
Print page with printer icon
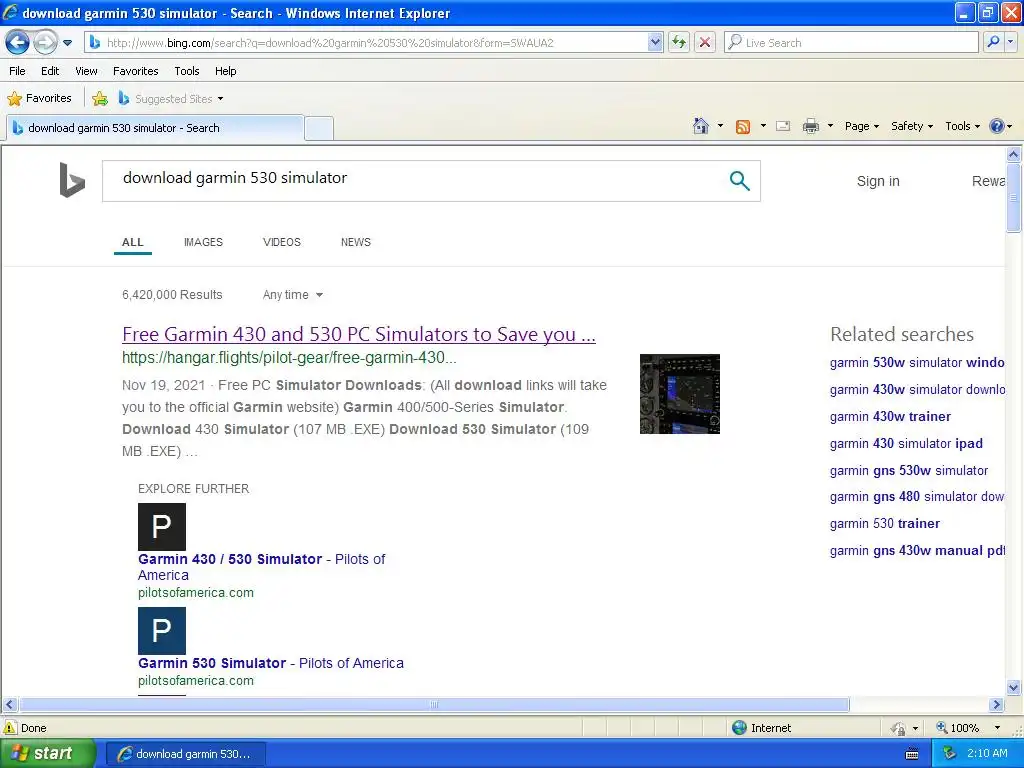(x=810, y=126)
